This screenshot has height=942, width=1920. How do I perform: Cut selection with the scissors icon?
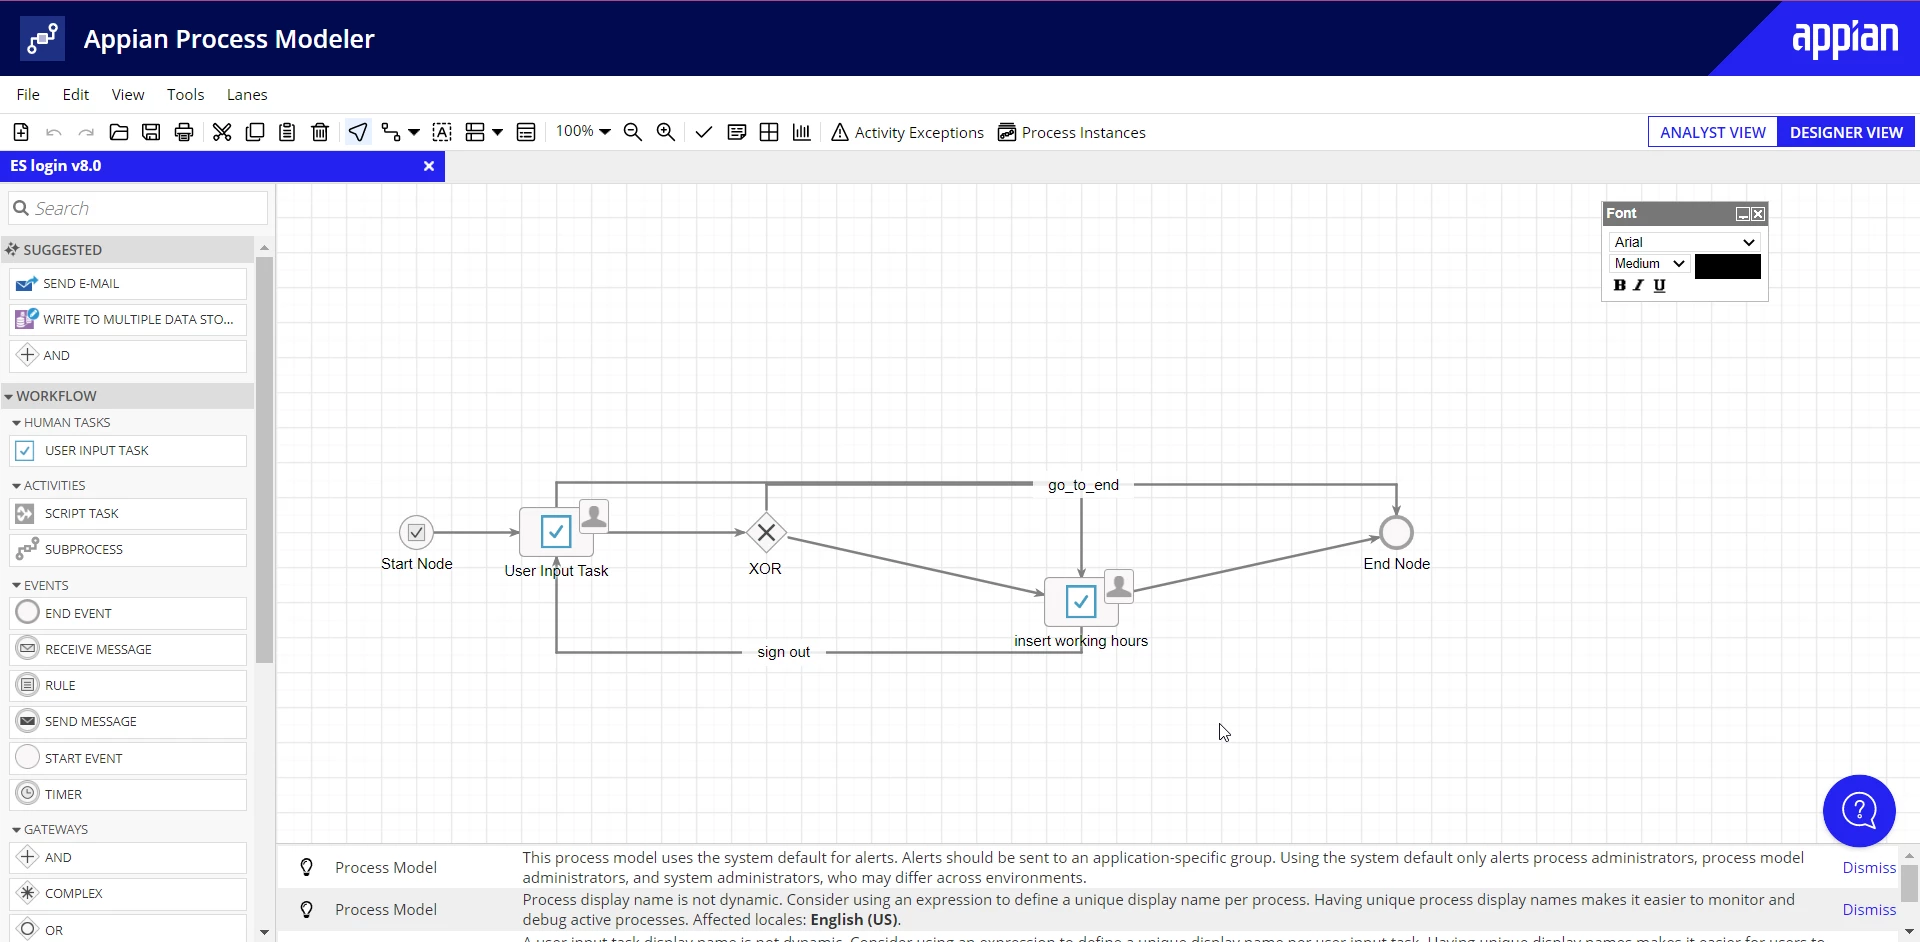click(x=222, y=132)
